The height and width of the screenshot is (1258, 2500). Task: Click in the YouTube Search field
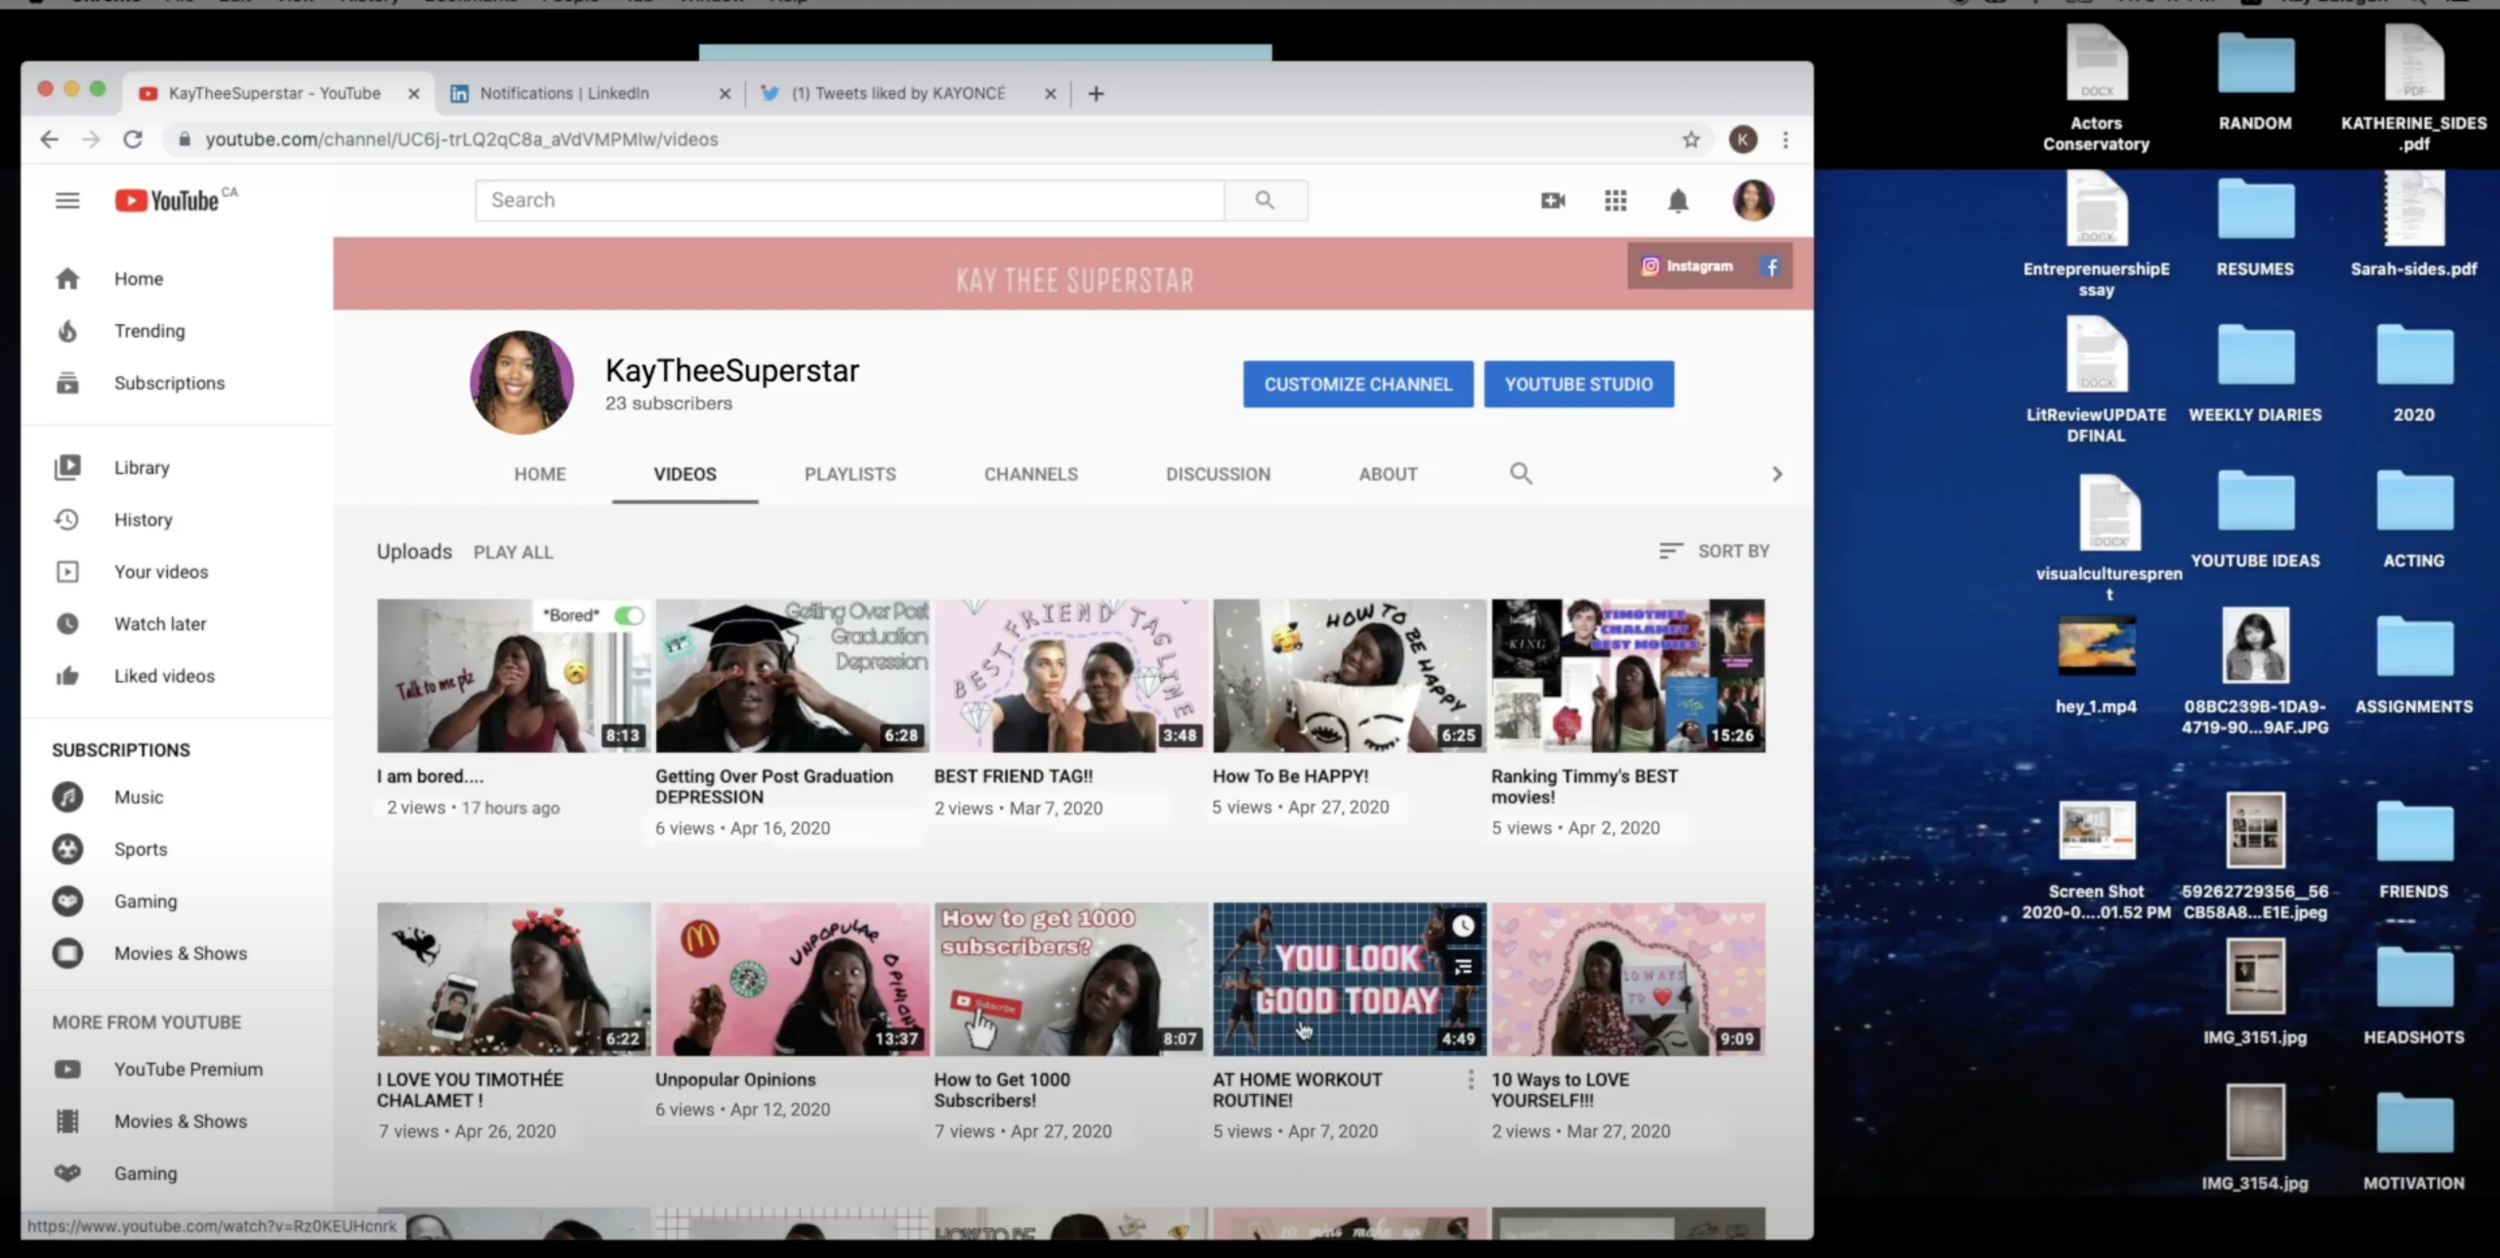pyautogui.click(x=850, y=200)
